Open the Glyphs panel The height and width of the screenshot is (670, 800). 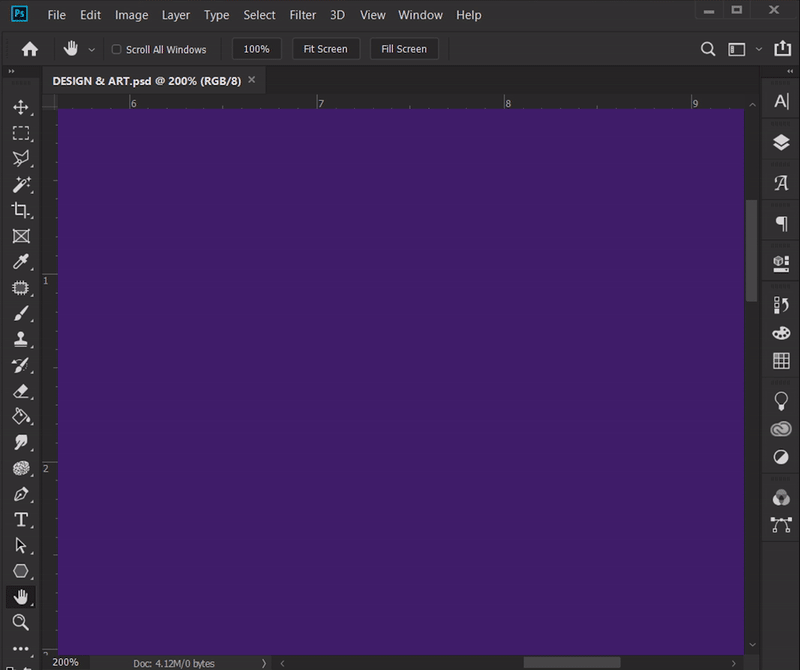[x=781, y=183]
